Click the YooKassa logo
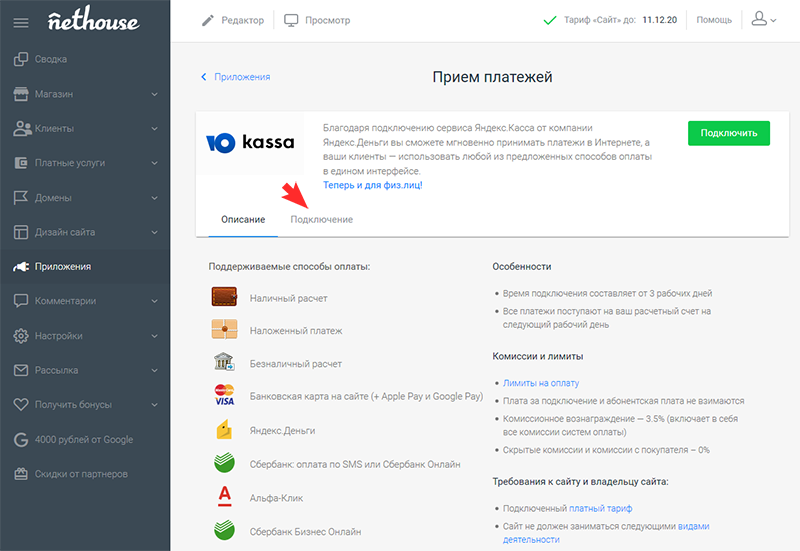 [250, 143]
